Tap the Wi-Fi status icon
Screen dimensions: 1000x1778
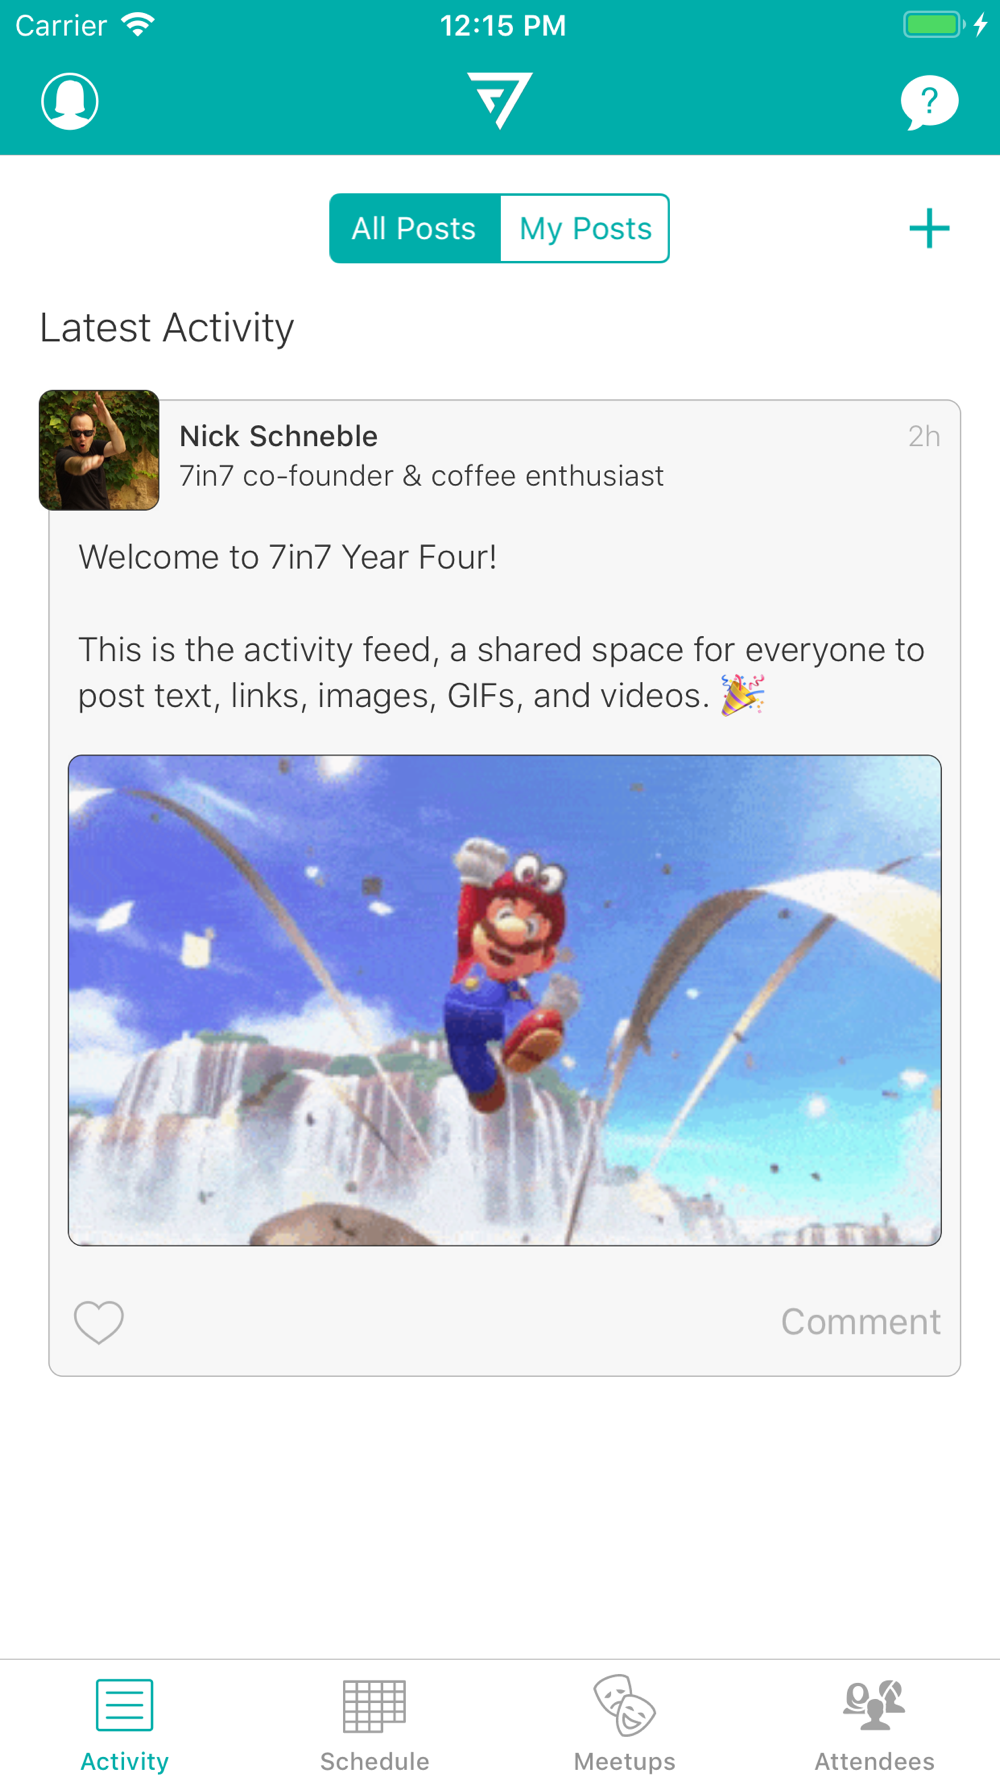click(x=138, y=25)
